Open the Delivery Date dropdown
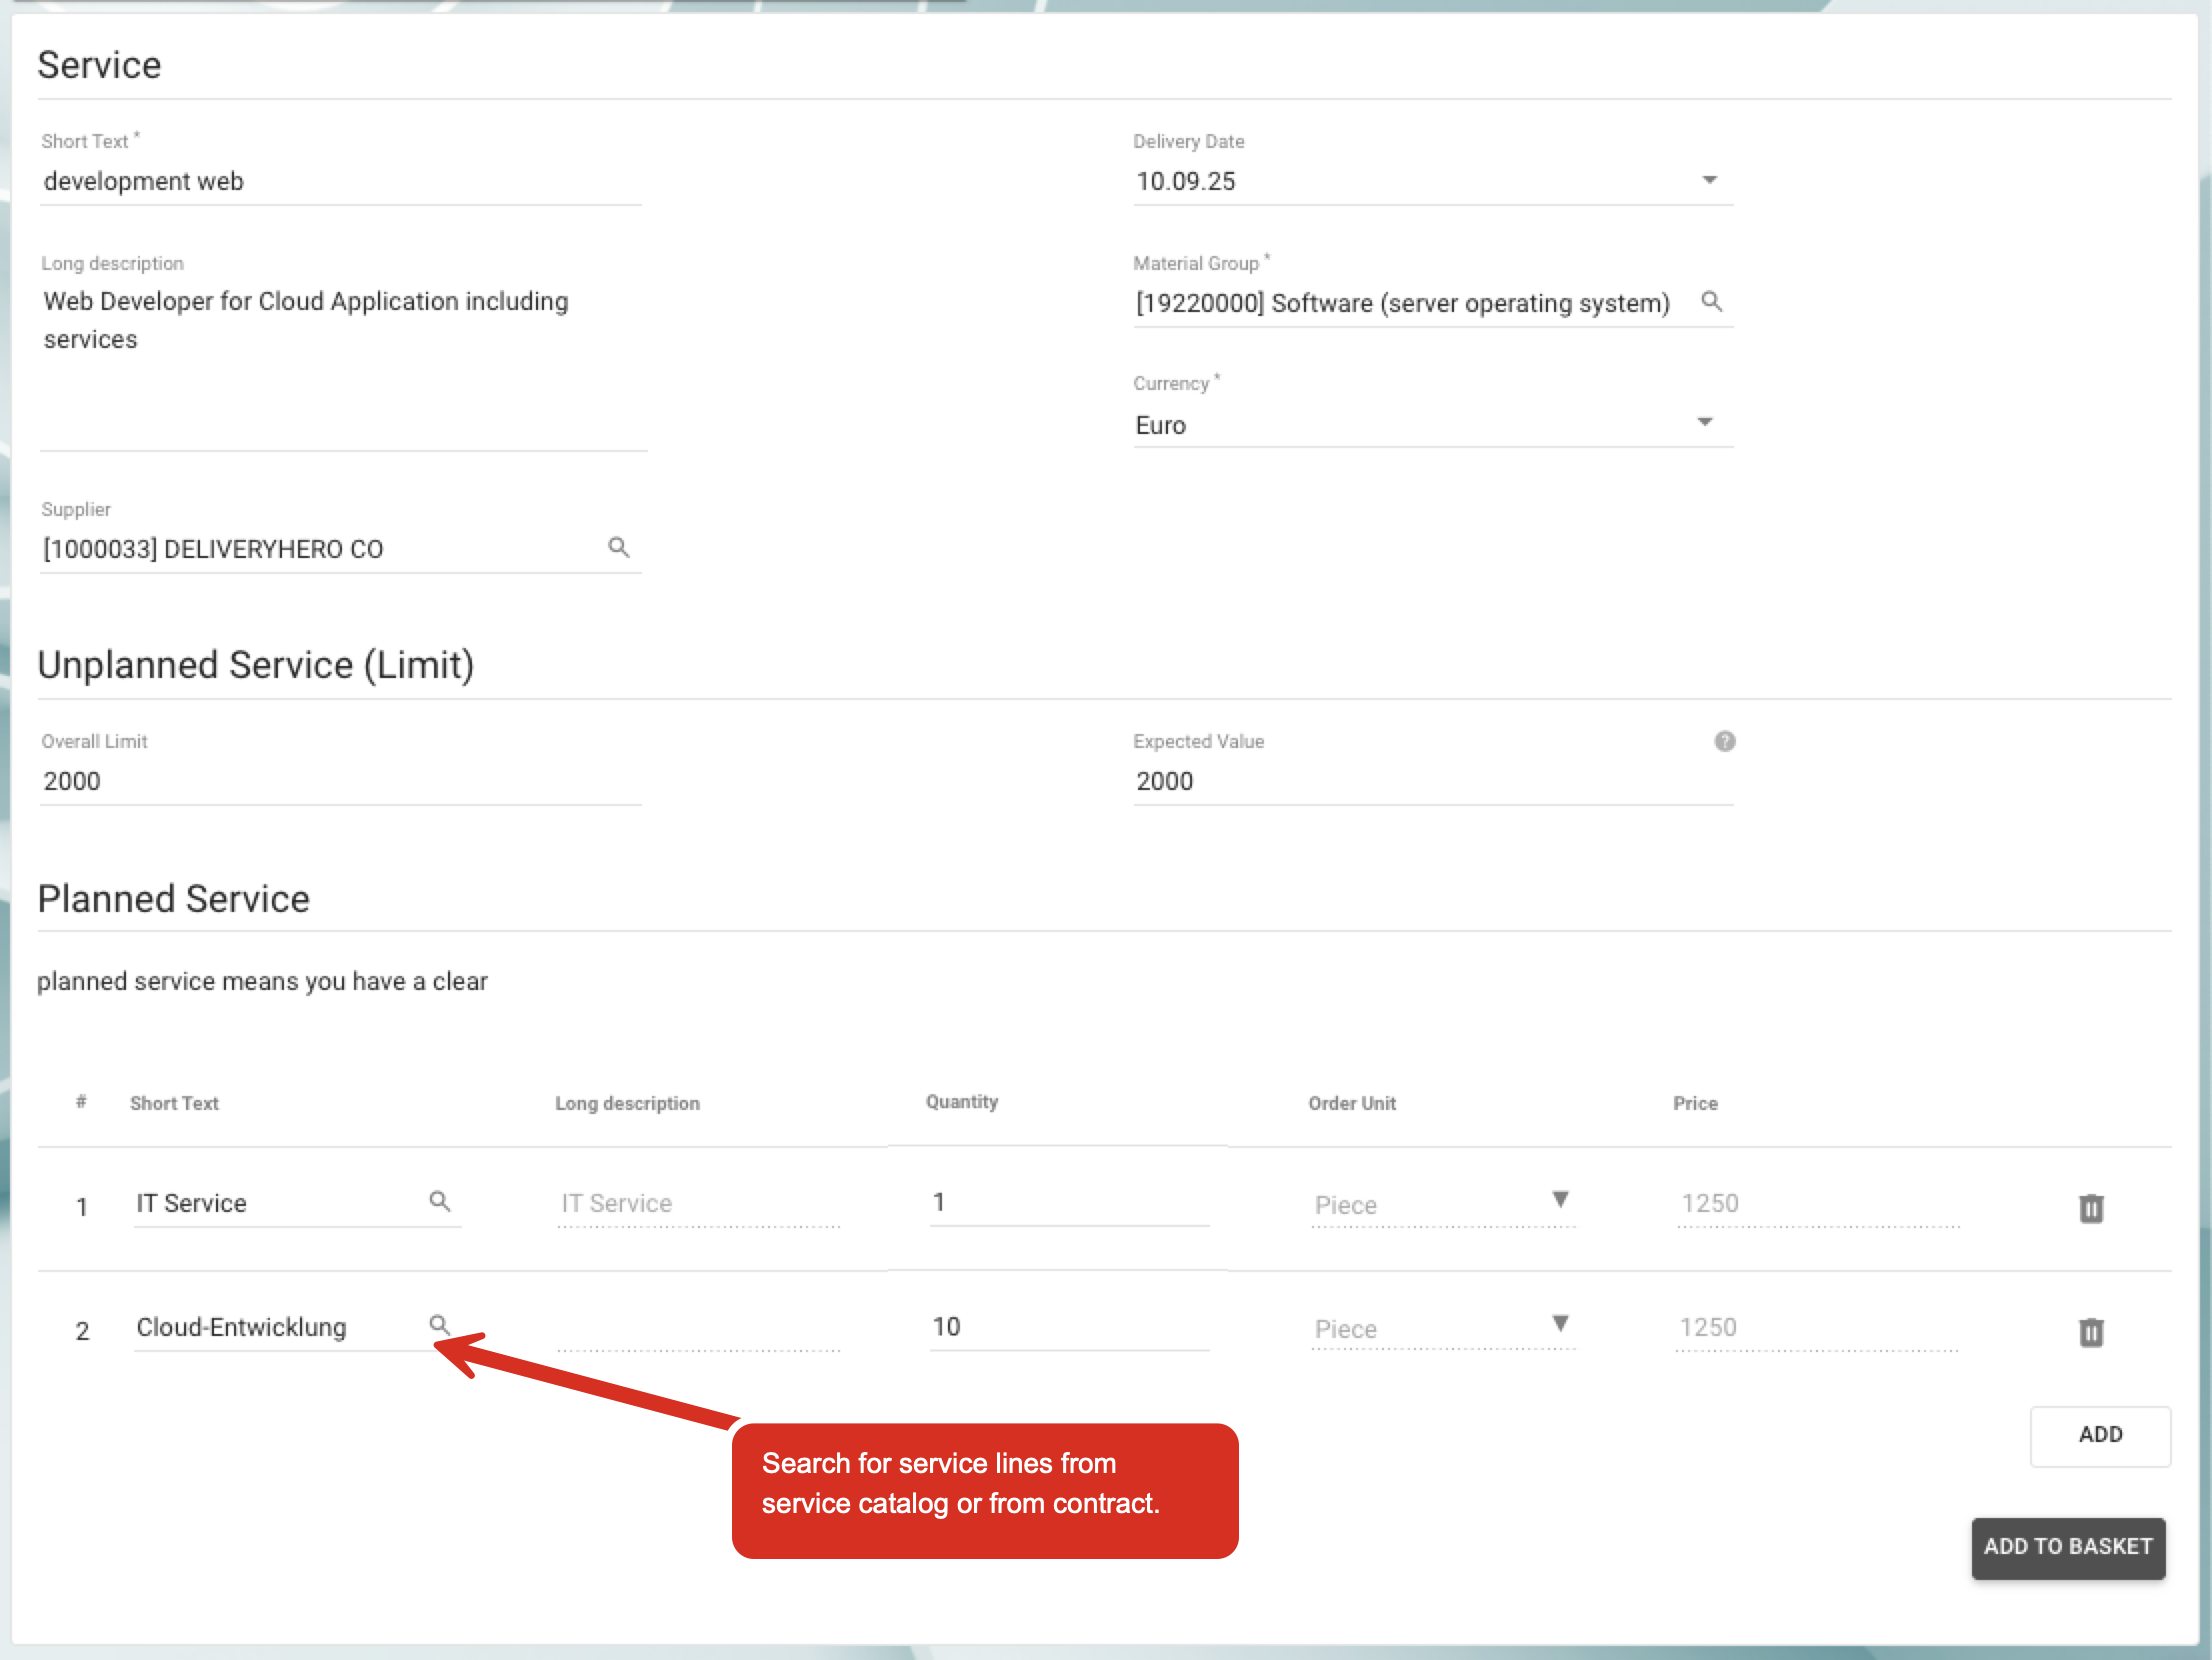 (x=1709, y=180)
